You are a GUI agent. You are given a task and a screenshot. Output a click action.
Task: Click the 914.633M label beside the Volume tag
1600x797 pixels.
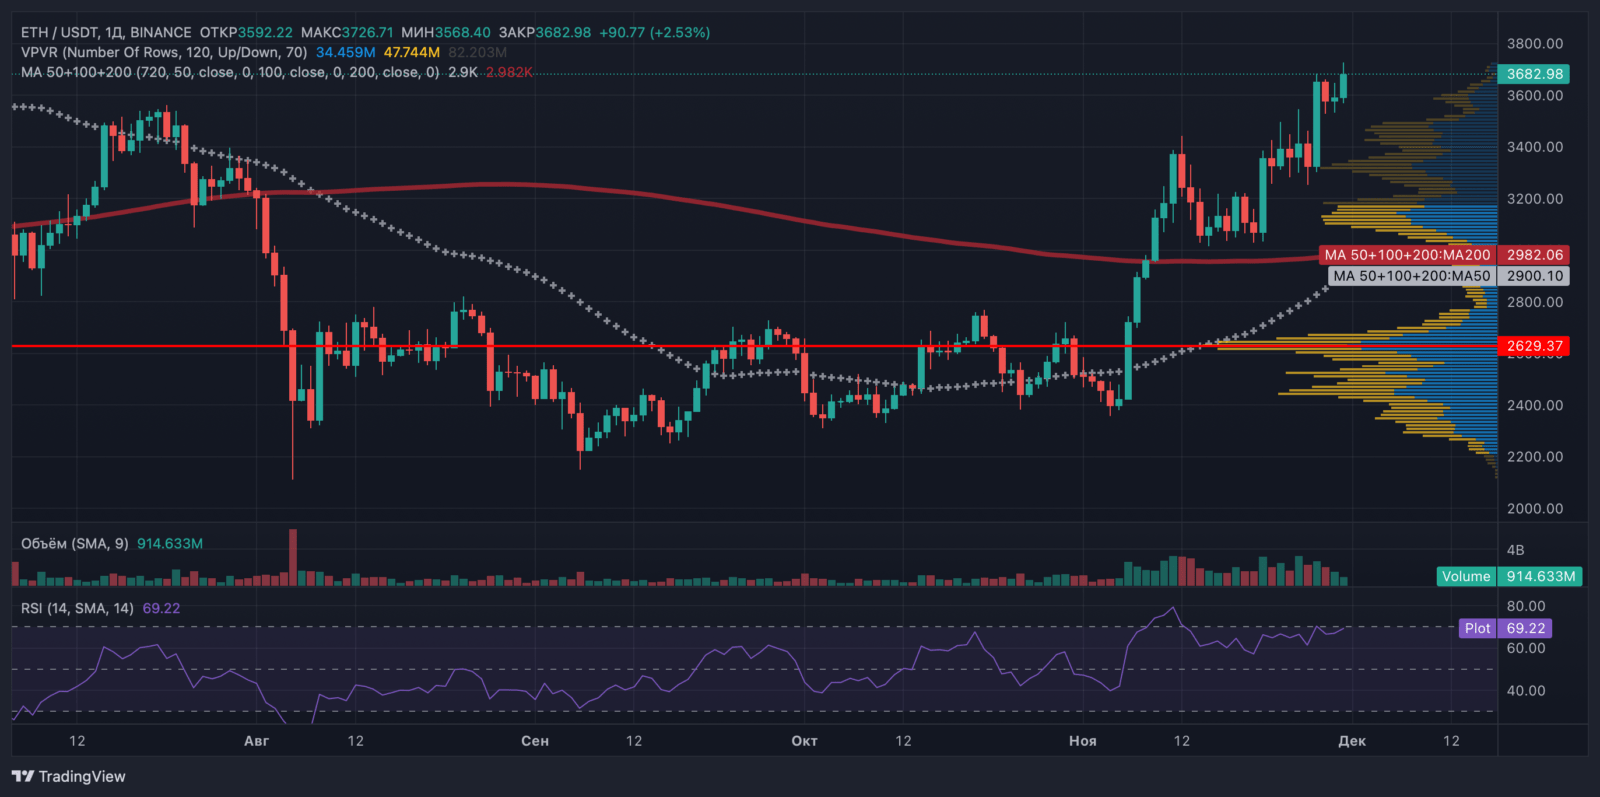1541,576
